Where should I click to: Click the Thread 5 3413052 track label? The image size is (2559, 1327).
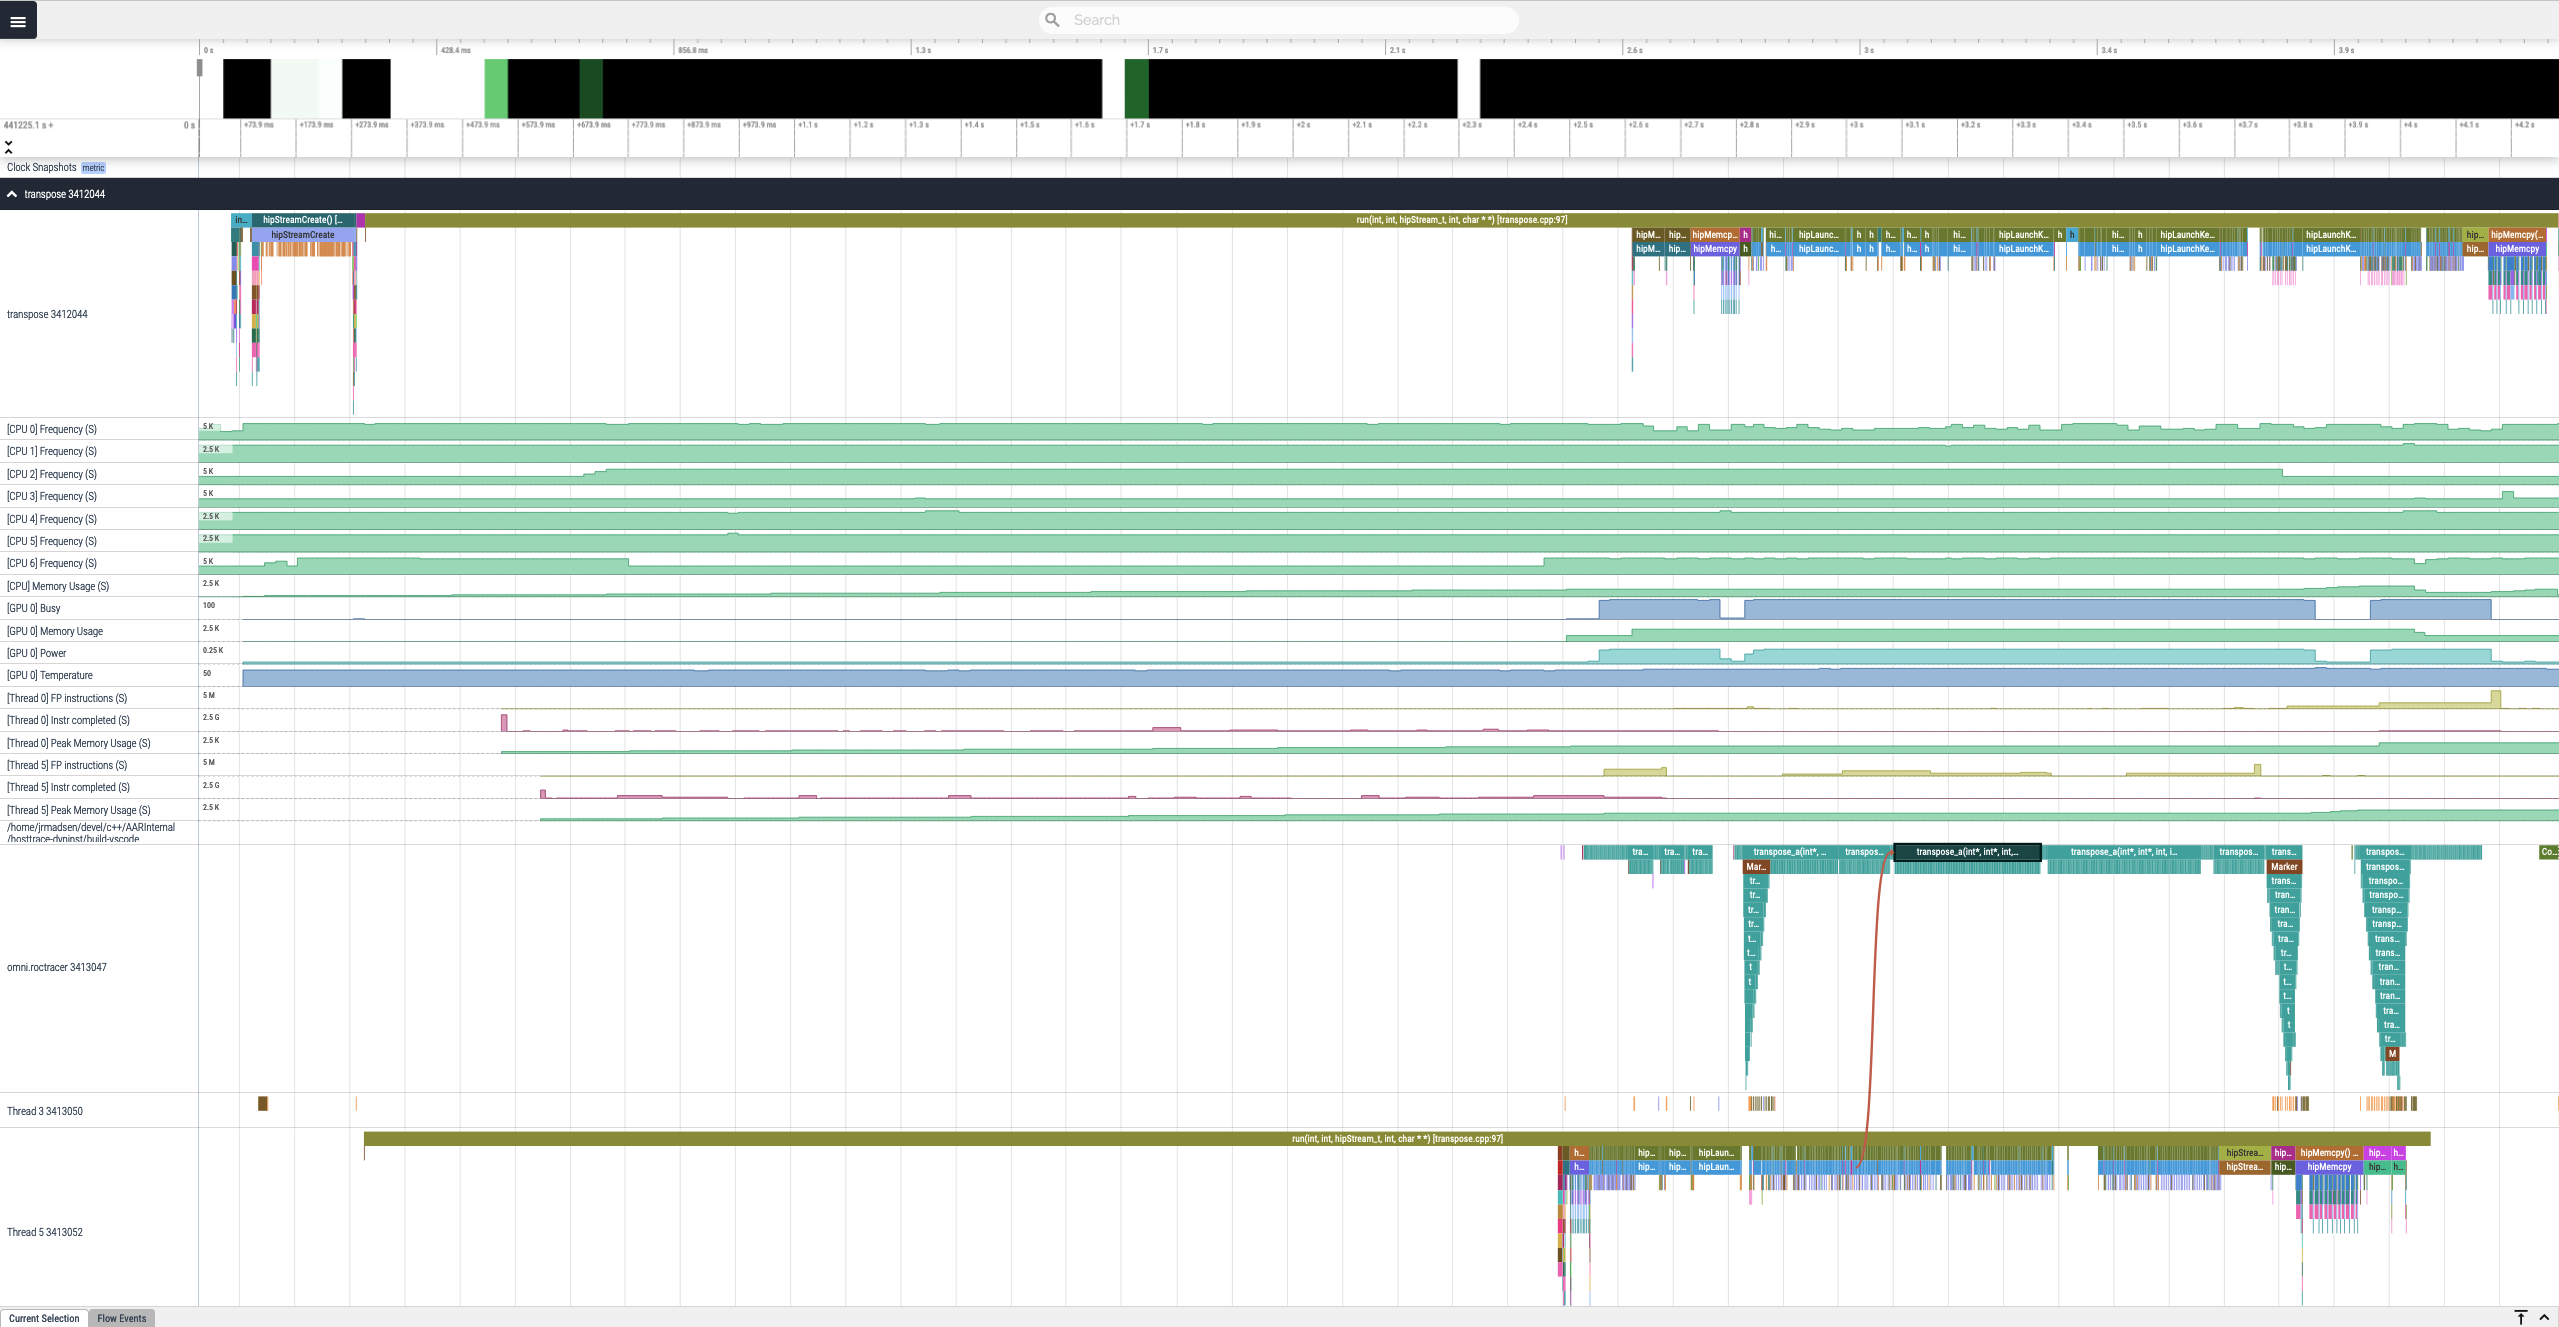pos(44,1232)
